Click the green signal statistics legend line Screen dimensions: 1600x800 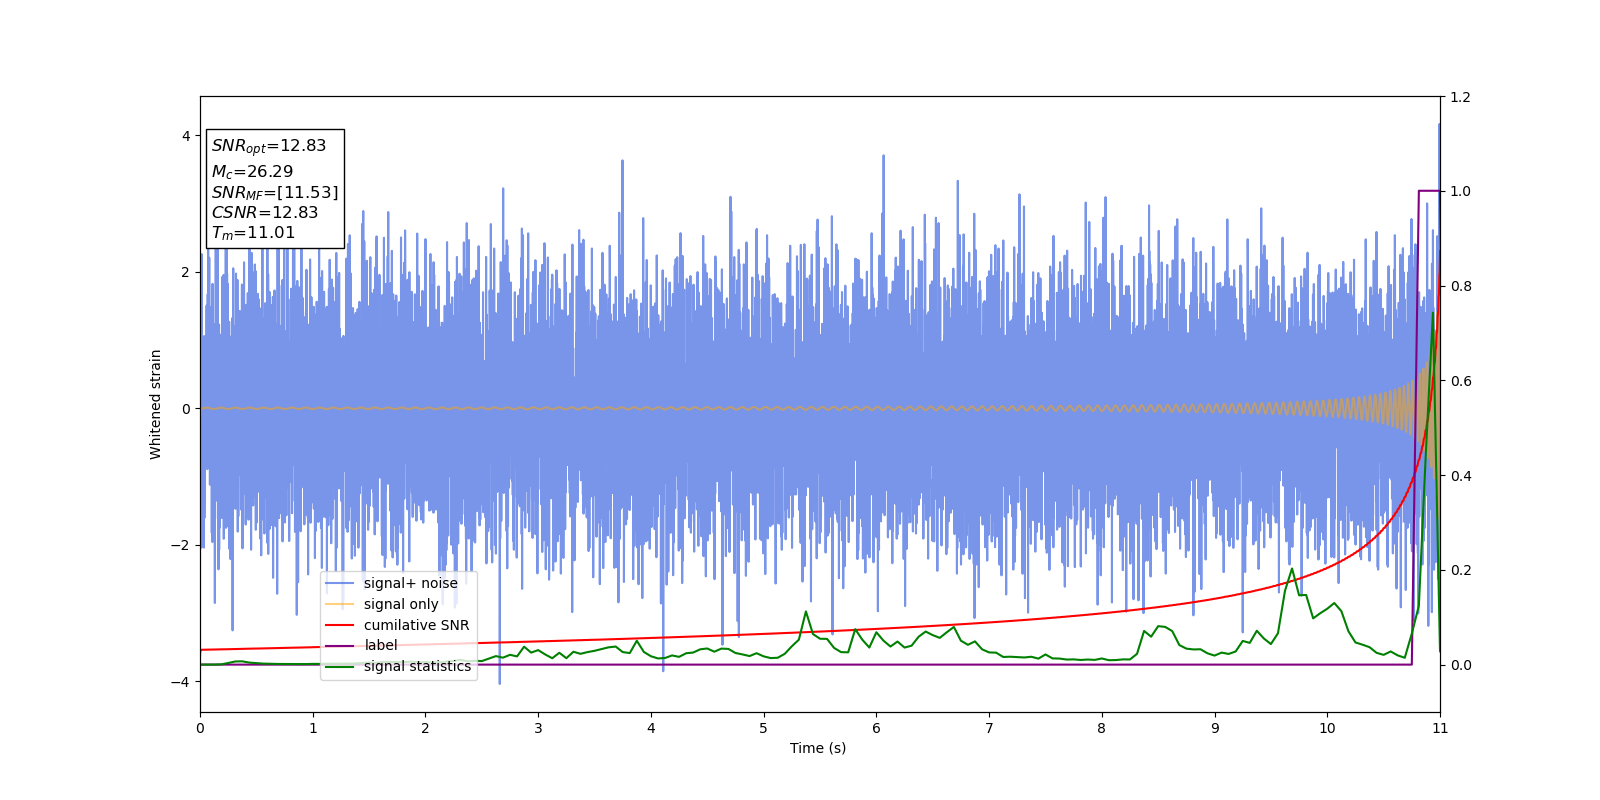tap(340, 666)
